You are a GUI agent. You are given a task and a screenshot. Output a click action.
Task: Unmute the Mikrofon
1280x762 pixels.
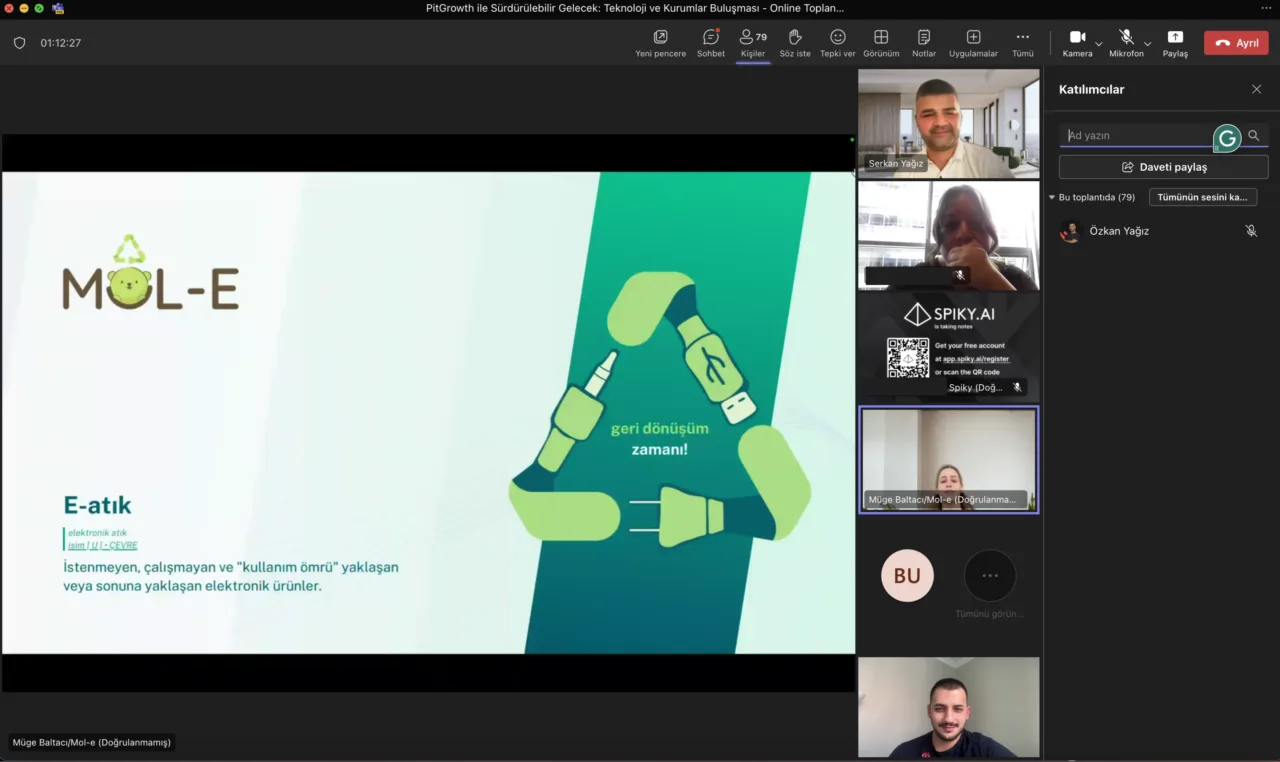tap(1126, 43)
